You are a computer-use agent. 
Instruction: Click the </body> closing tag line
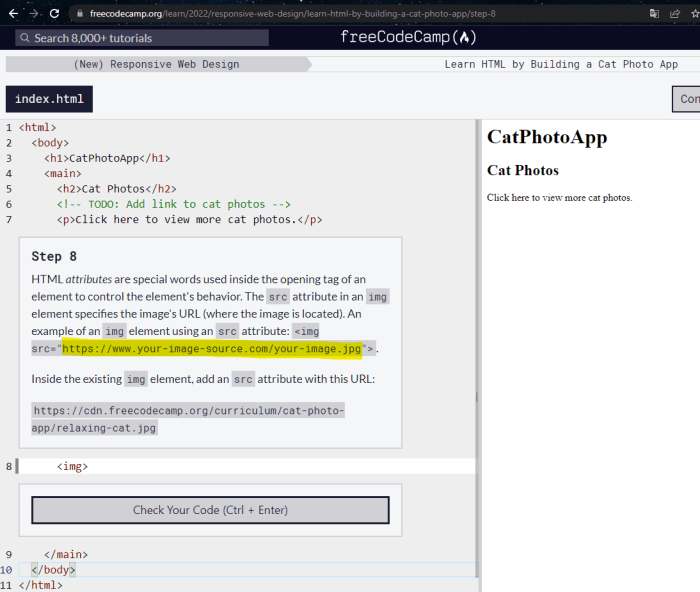(x=54, y=570)
